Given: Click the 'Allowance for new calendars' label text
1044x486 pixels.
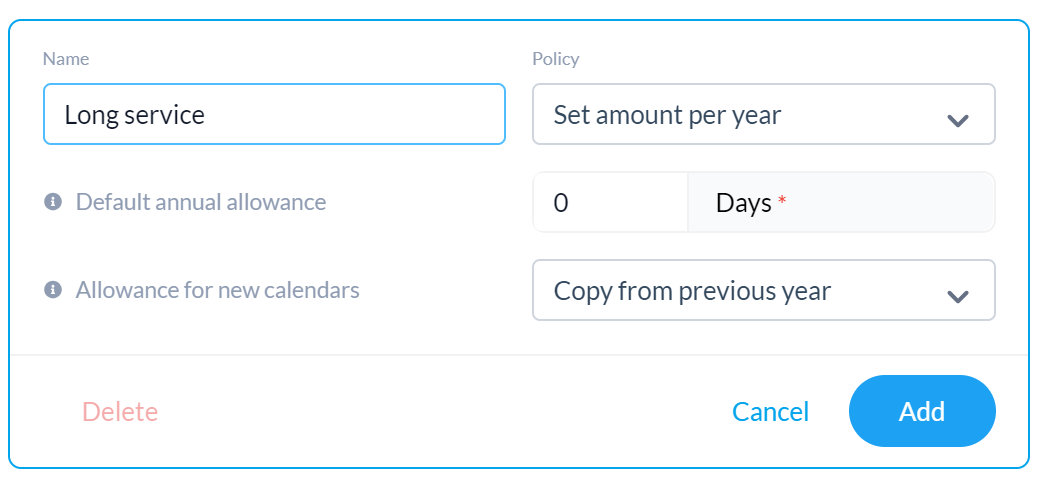Looking at the screenshot, I should click(218, 290).
